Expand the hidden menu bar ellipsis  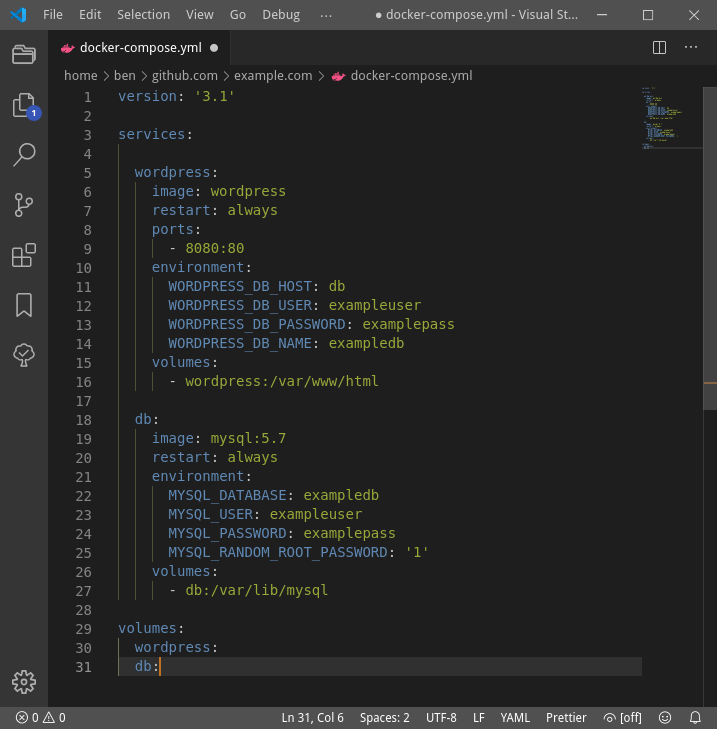click(326, 15)
